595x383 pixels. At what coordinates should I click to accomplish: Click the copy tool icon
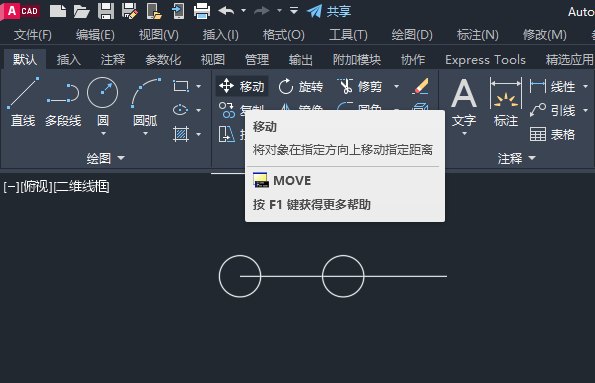coord(227,110)
